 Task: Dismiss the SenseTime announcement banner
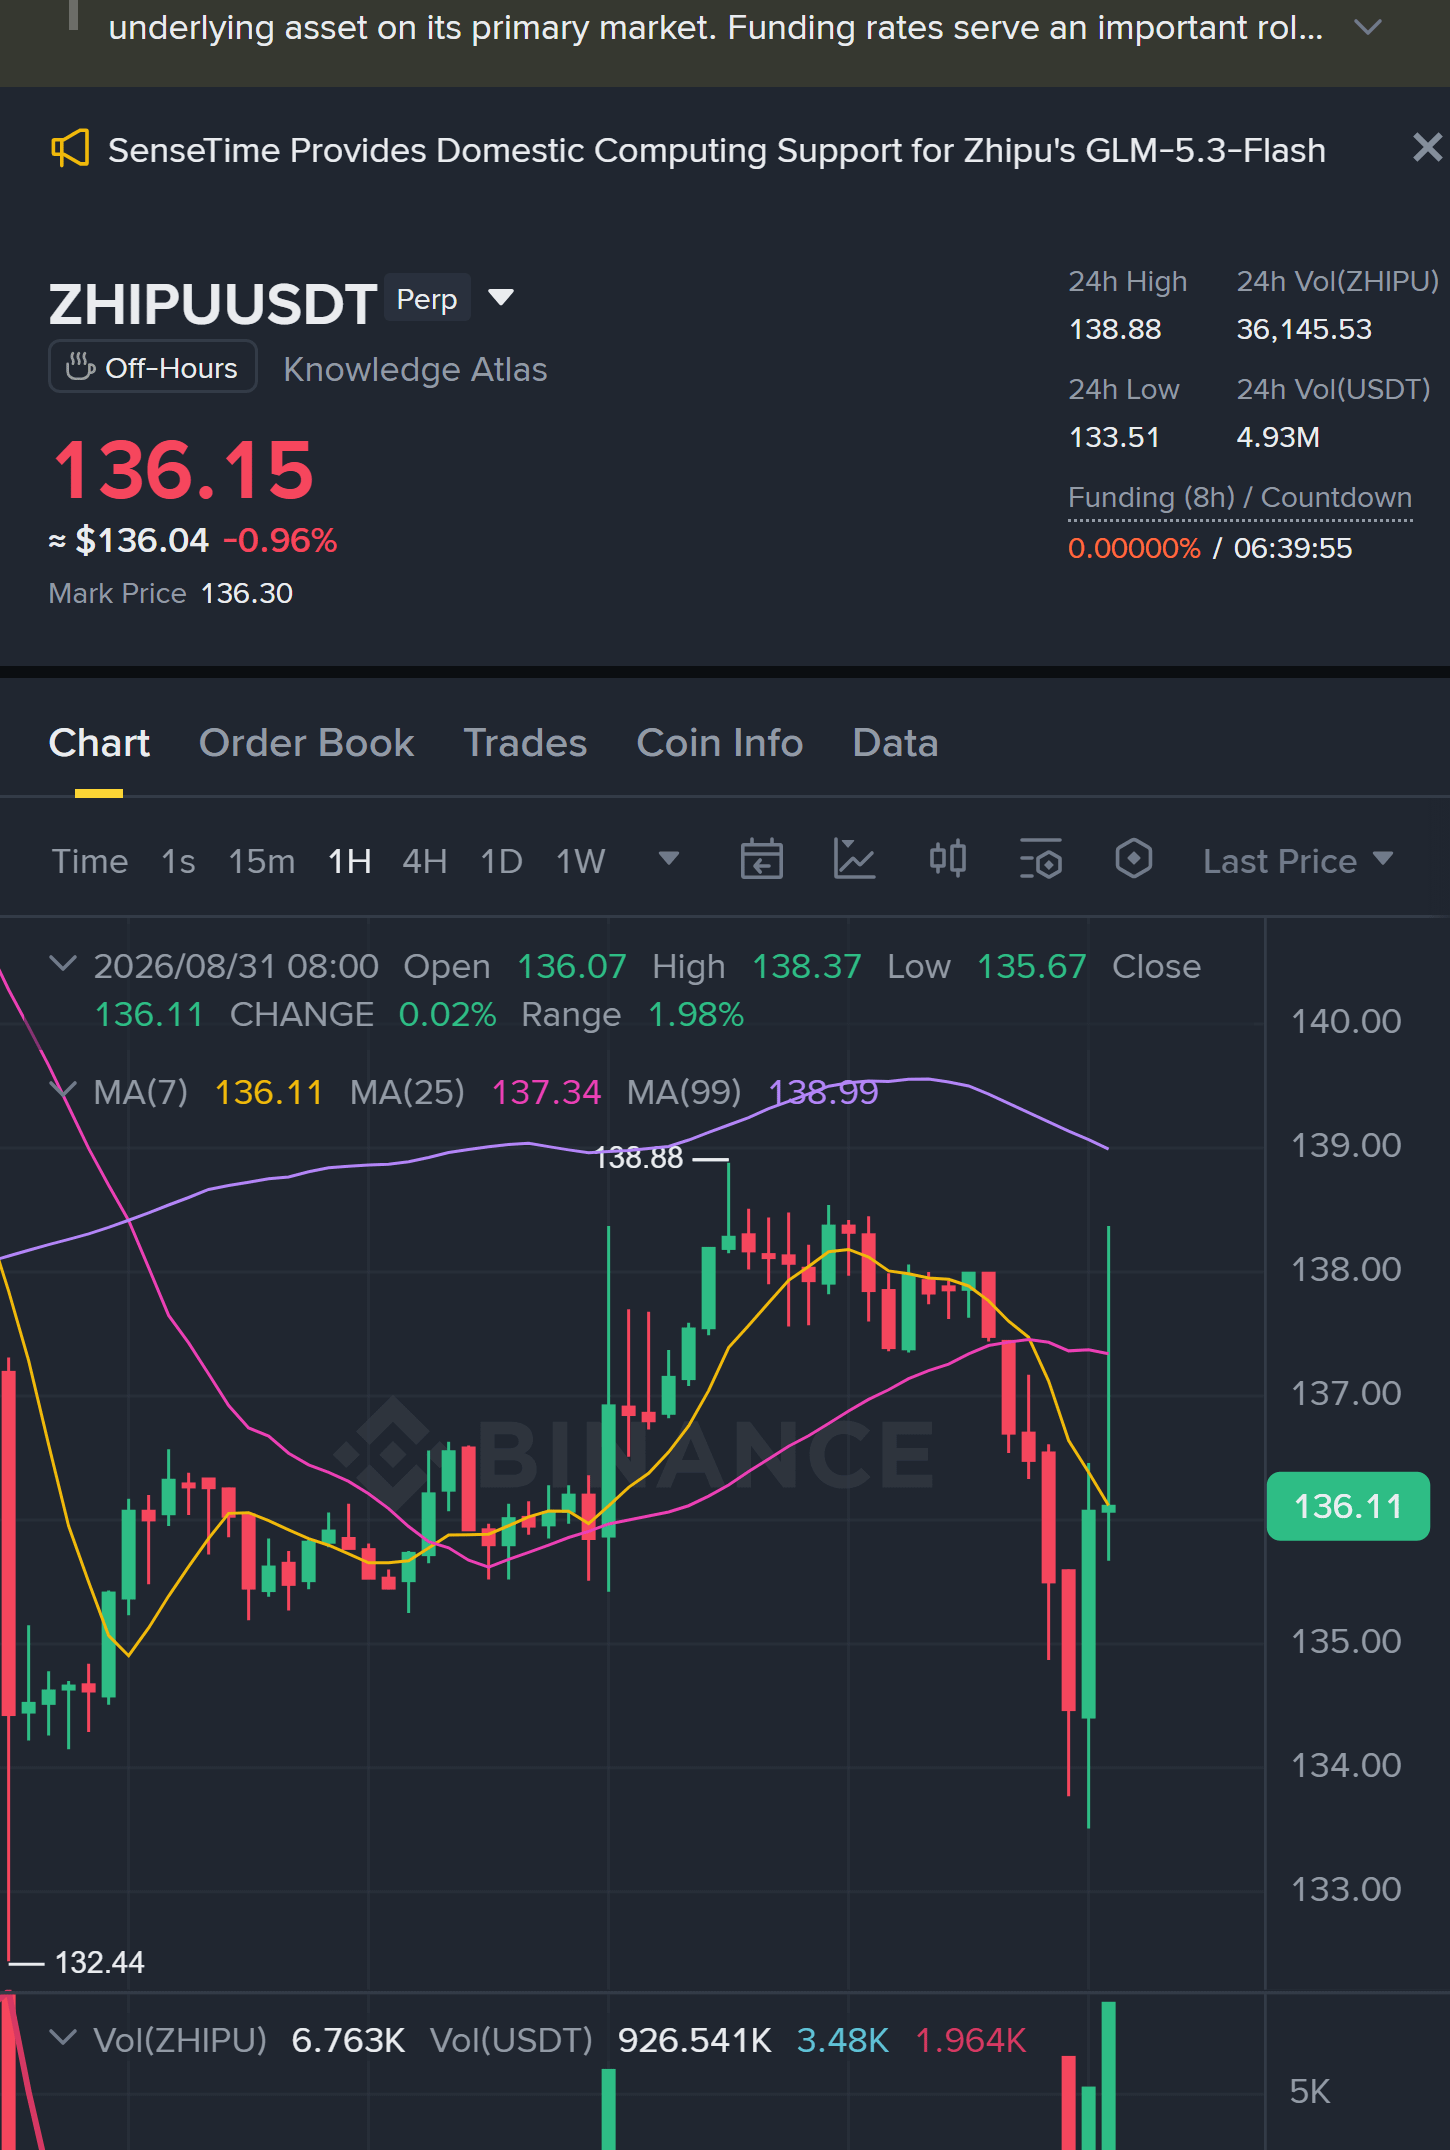[x=1427, y=148]
